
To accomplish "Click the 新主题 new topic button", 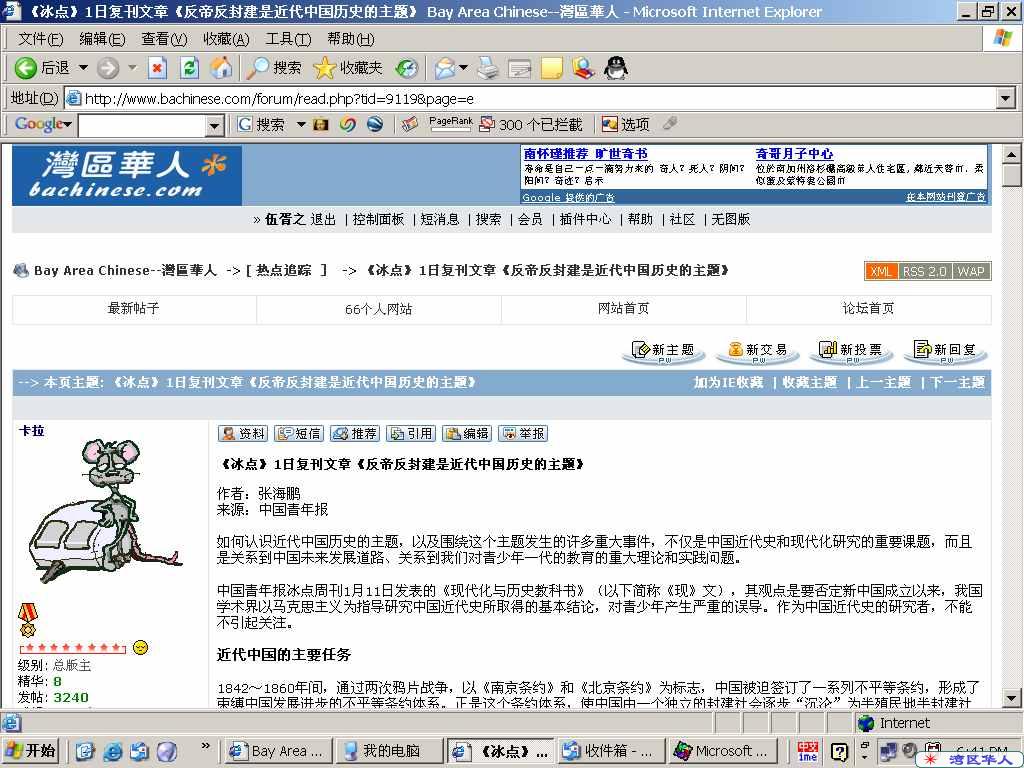I will tap(664, 351).
